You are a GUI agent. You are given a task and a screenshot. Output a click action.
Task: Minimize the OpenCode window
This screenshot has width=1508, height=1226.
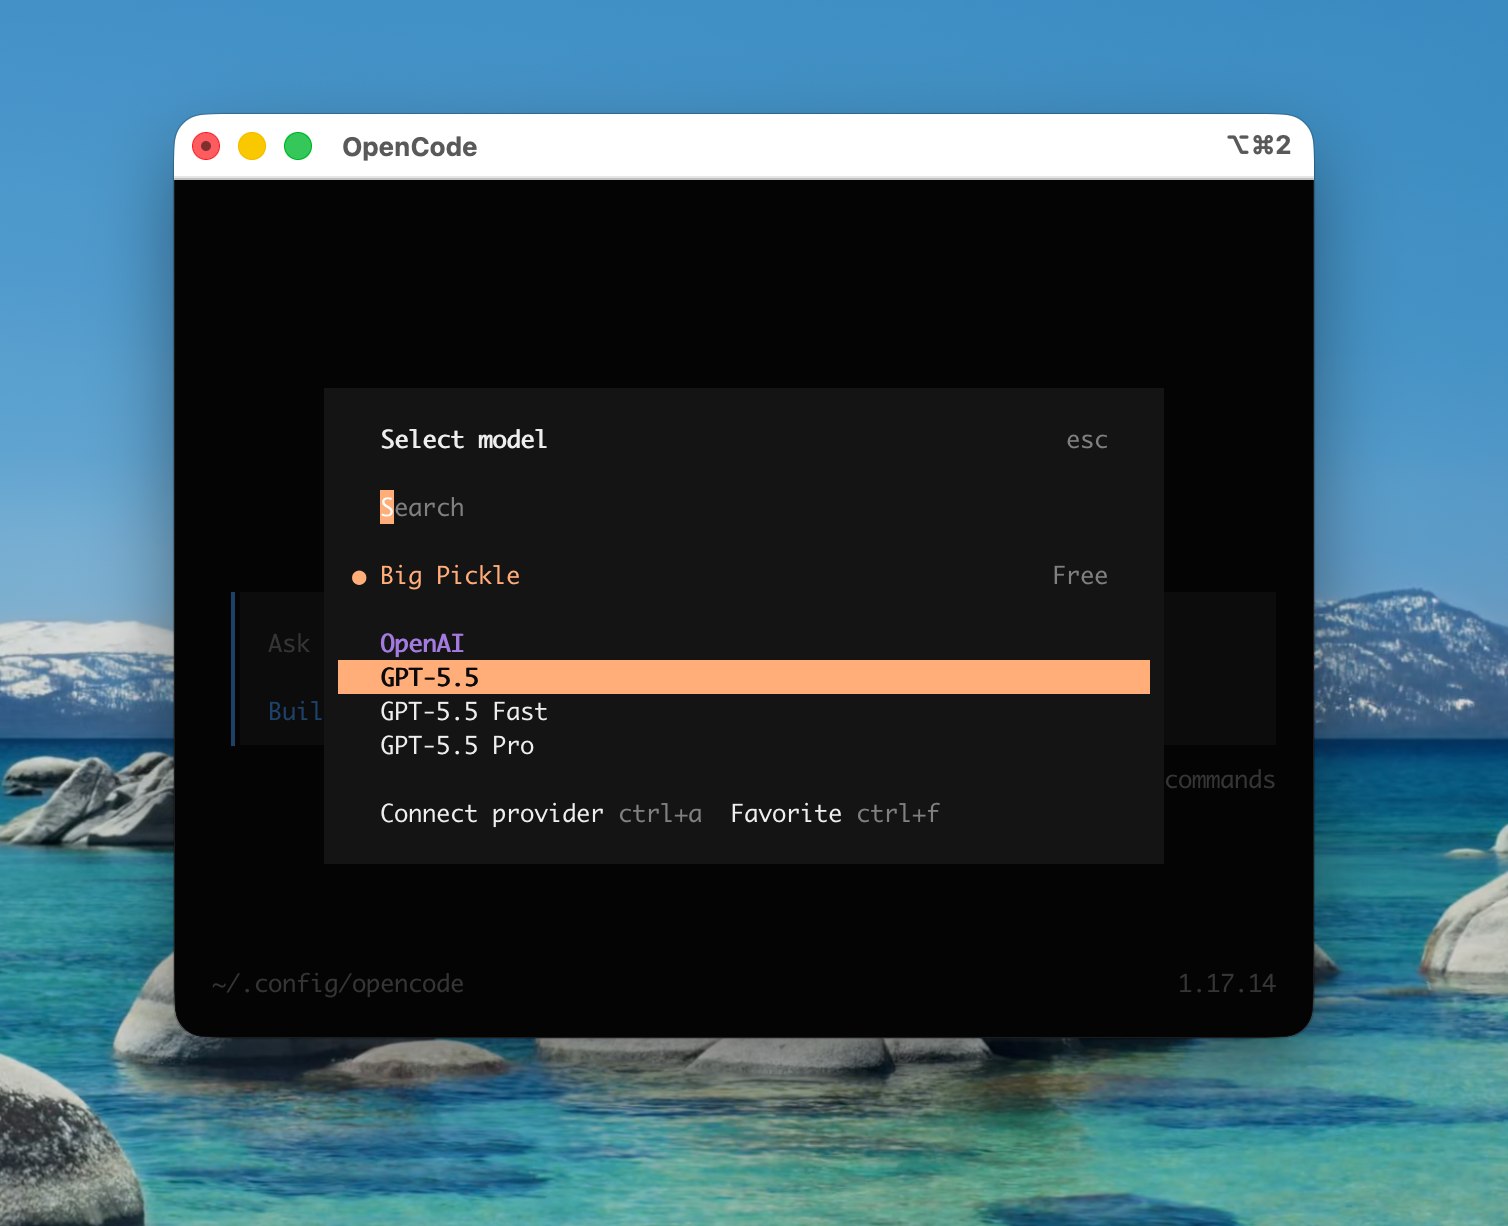tap(252, 146)
